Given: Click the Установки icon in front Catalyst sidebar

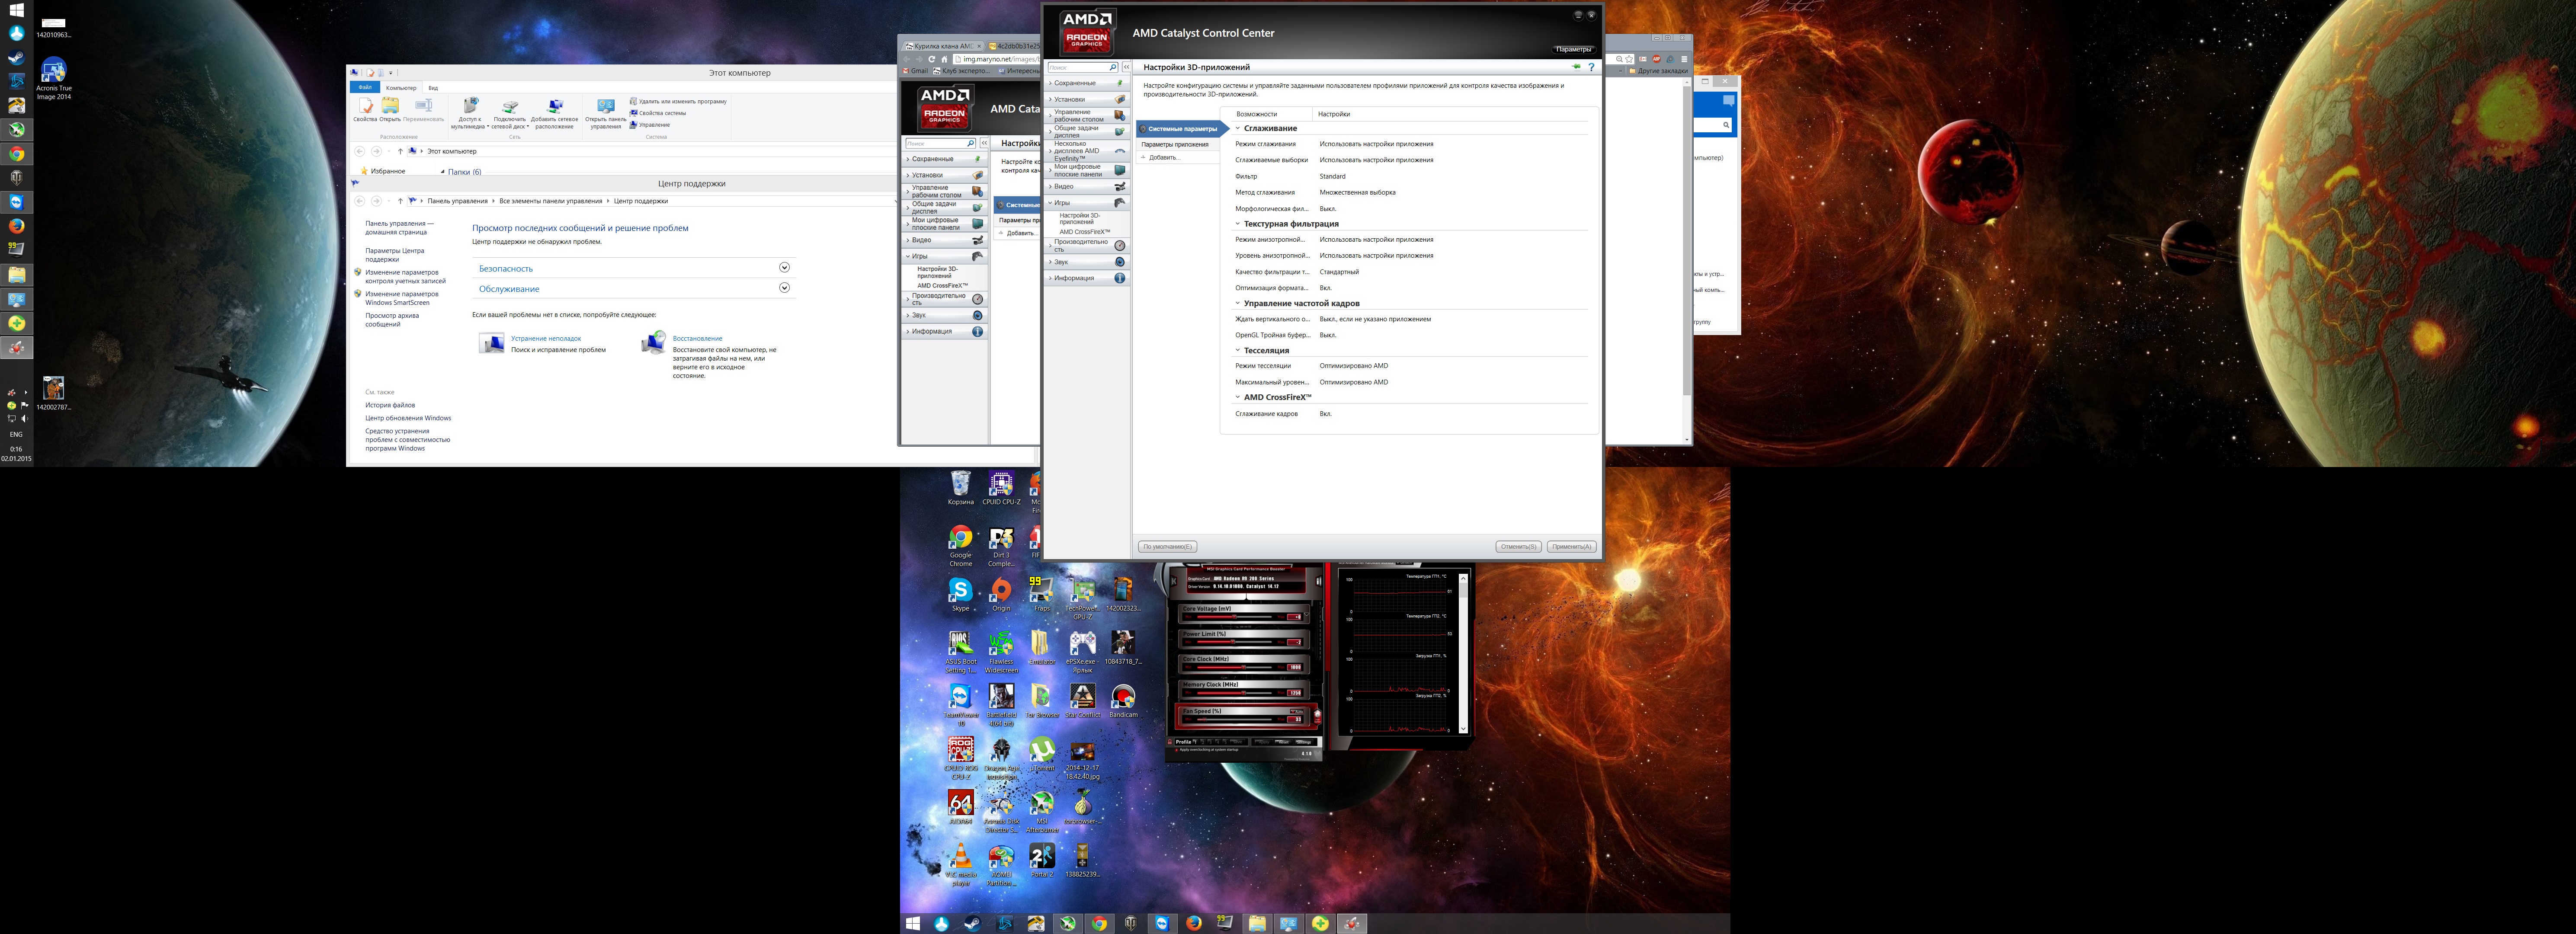Looking at the screenshot, I should point(1120,99).
